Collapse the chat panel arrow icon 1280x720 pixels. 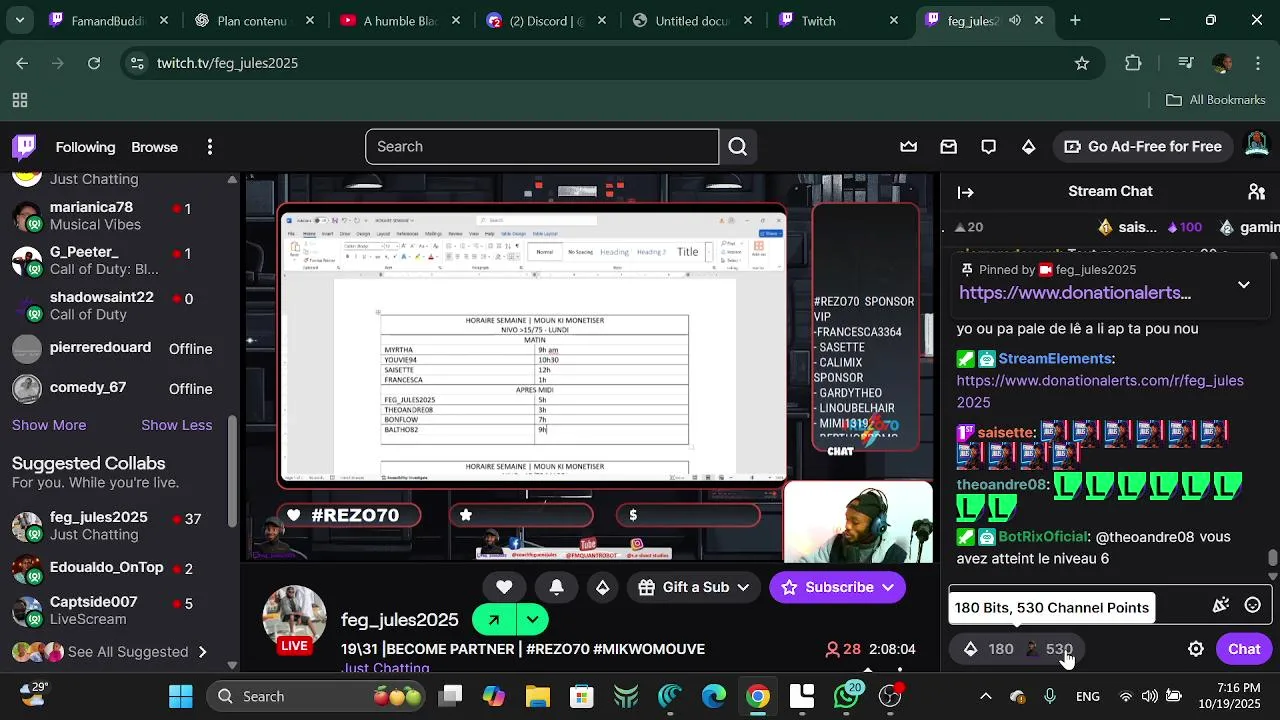966,192
